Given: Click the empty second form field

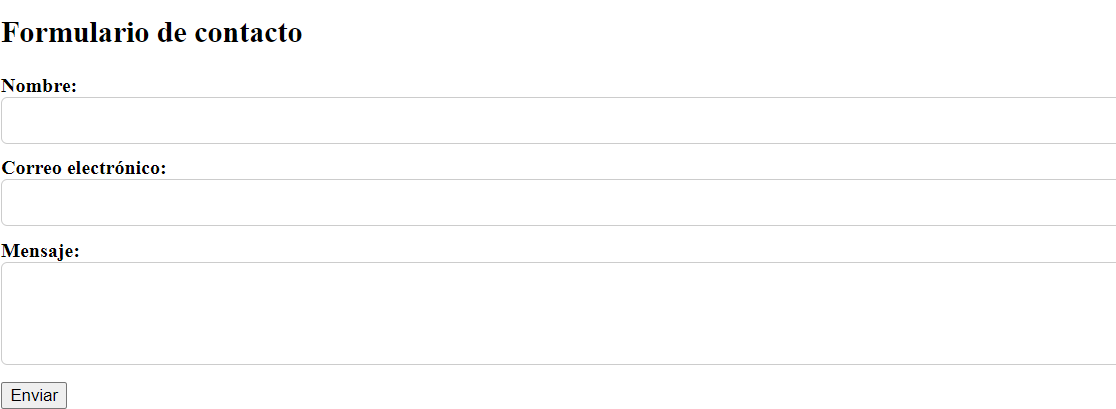Looking at the screenshot, I should coord(559,203).
